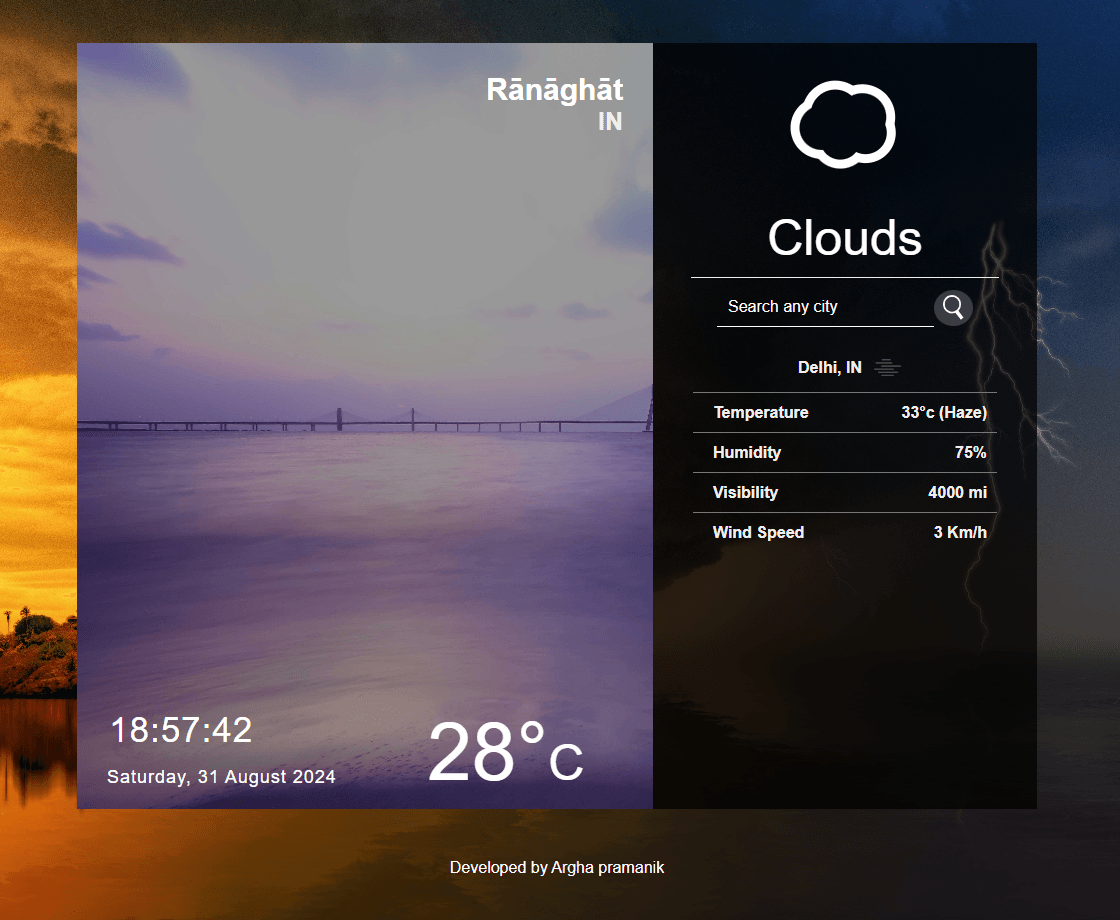The height and width of the screenshot is (920, 1120).
Task: Click the '18:57:42' clock time
Action: click(x=181, y=730)
